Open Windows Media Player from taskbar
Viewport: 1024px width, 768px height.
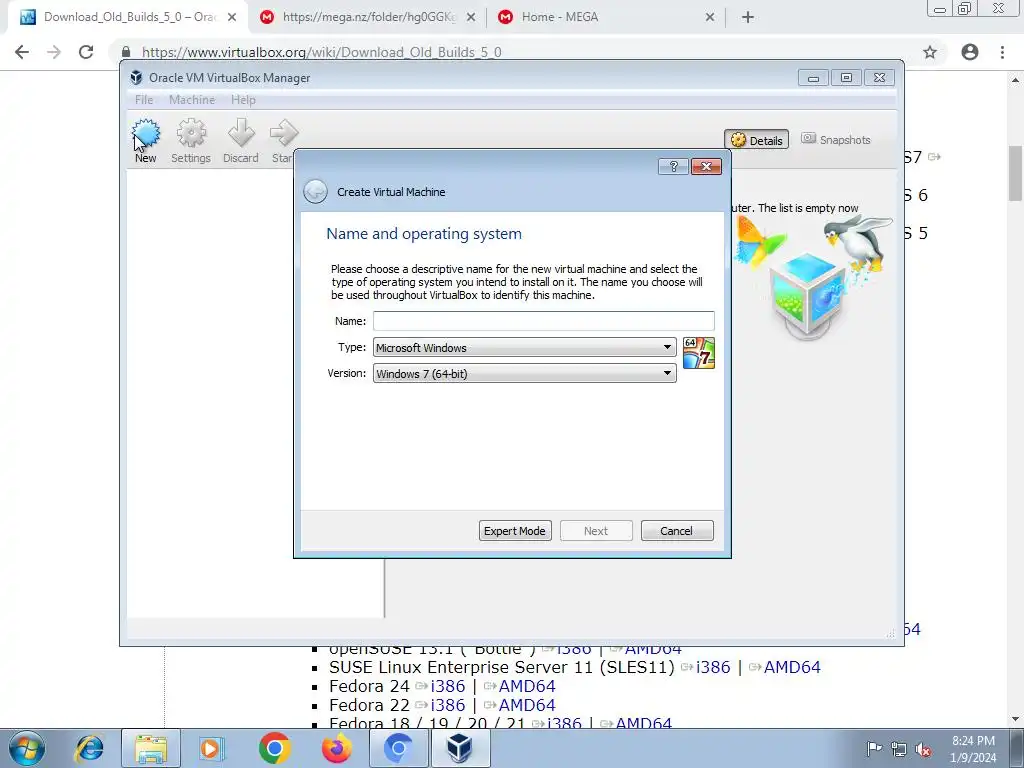[x=211, y=748]
